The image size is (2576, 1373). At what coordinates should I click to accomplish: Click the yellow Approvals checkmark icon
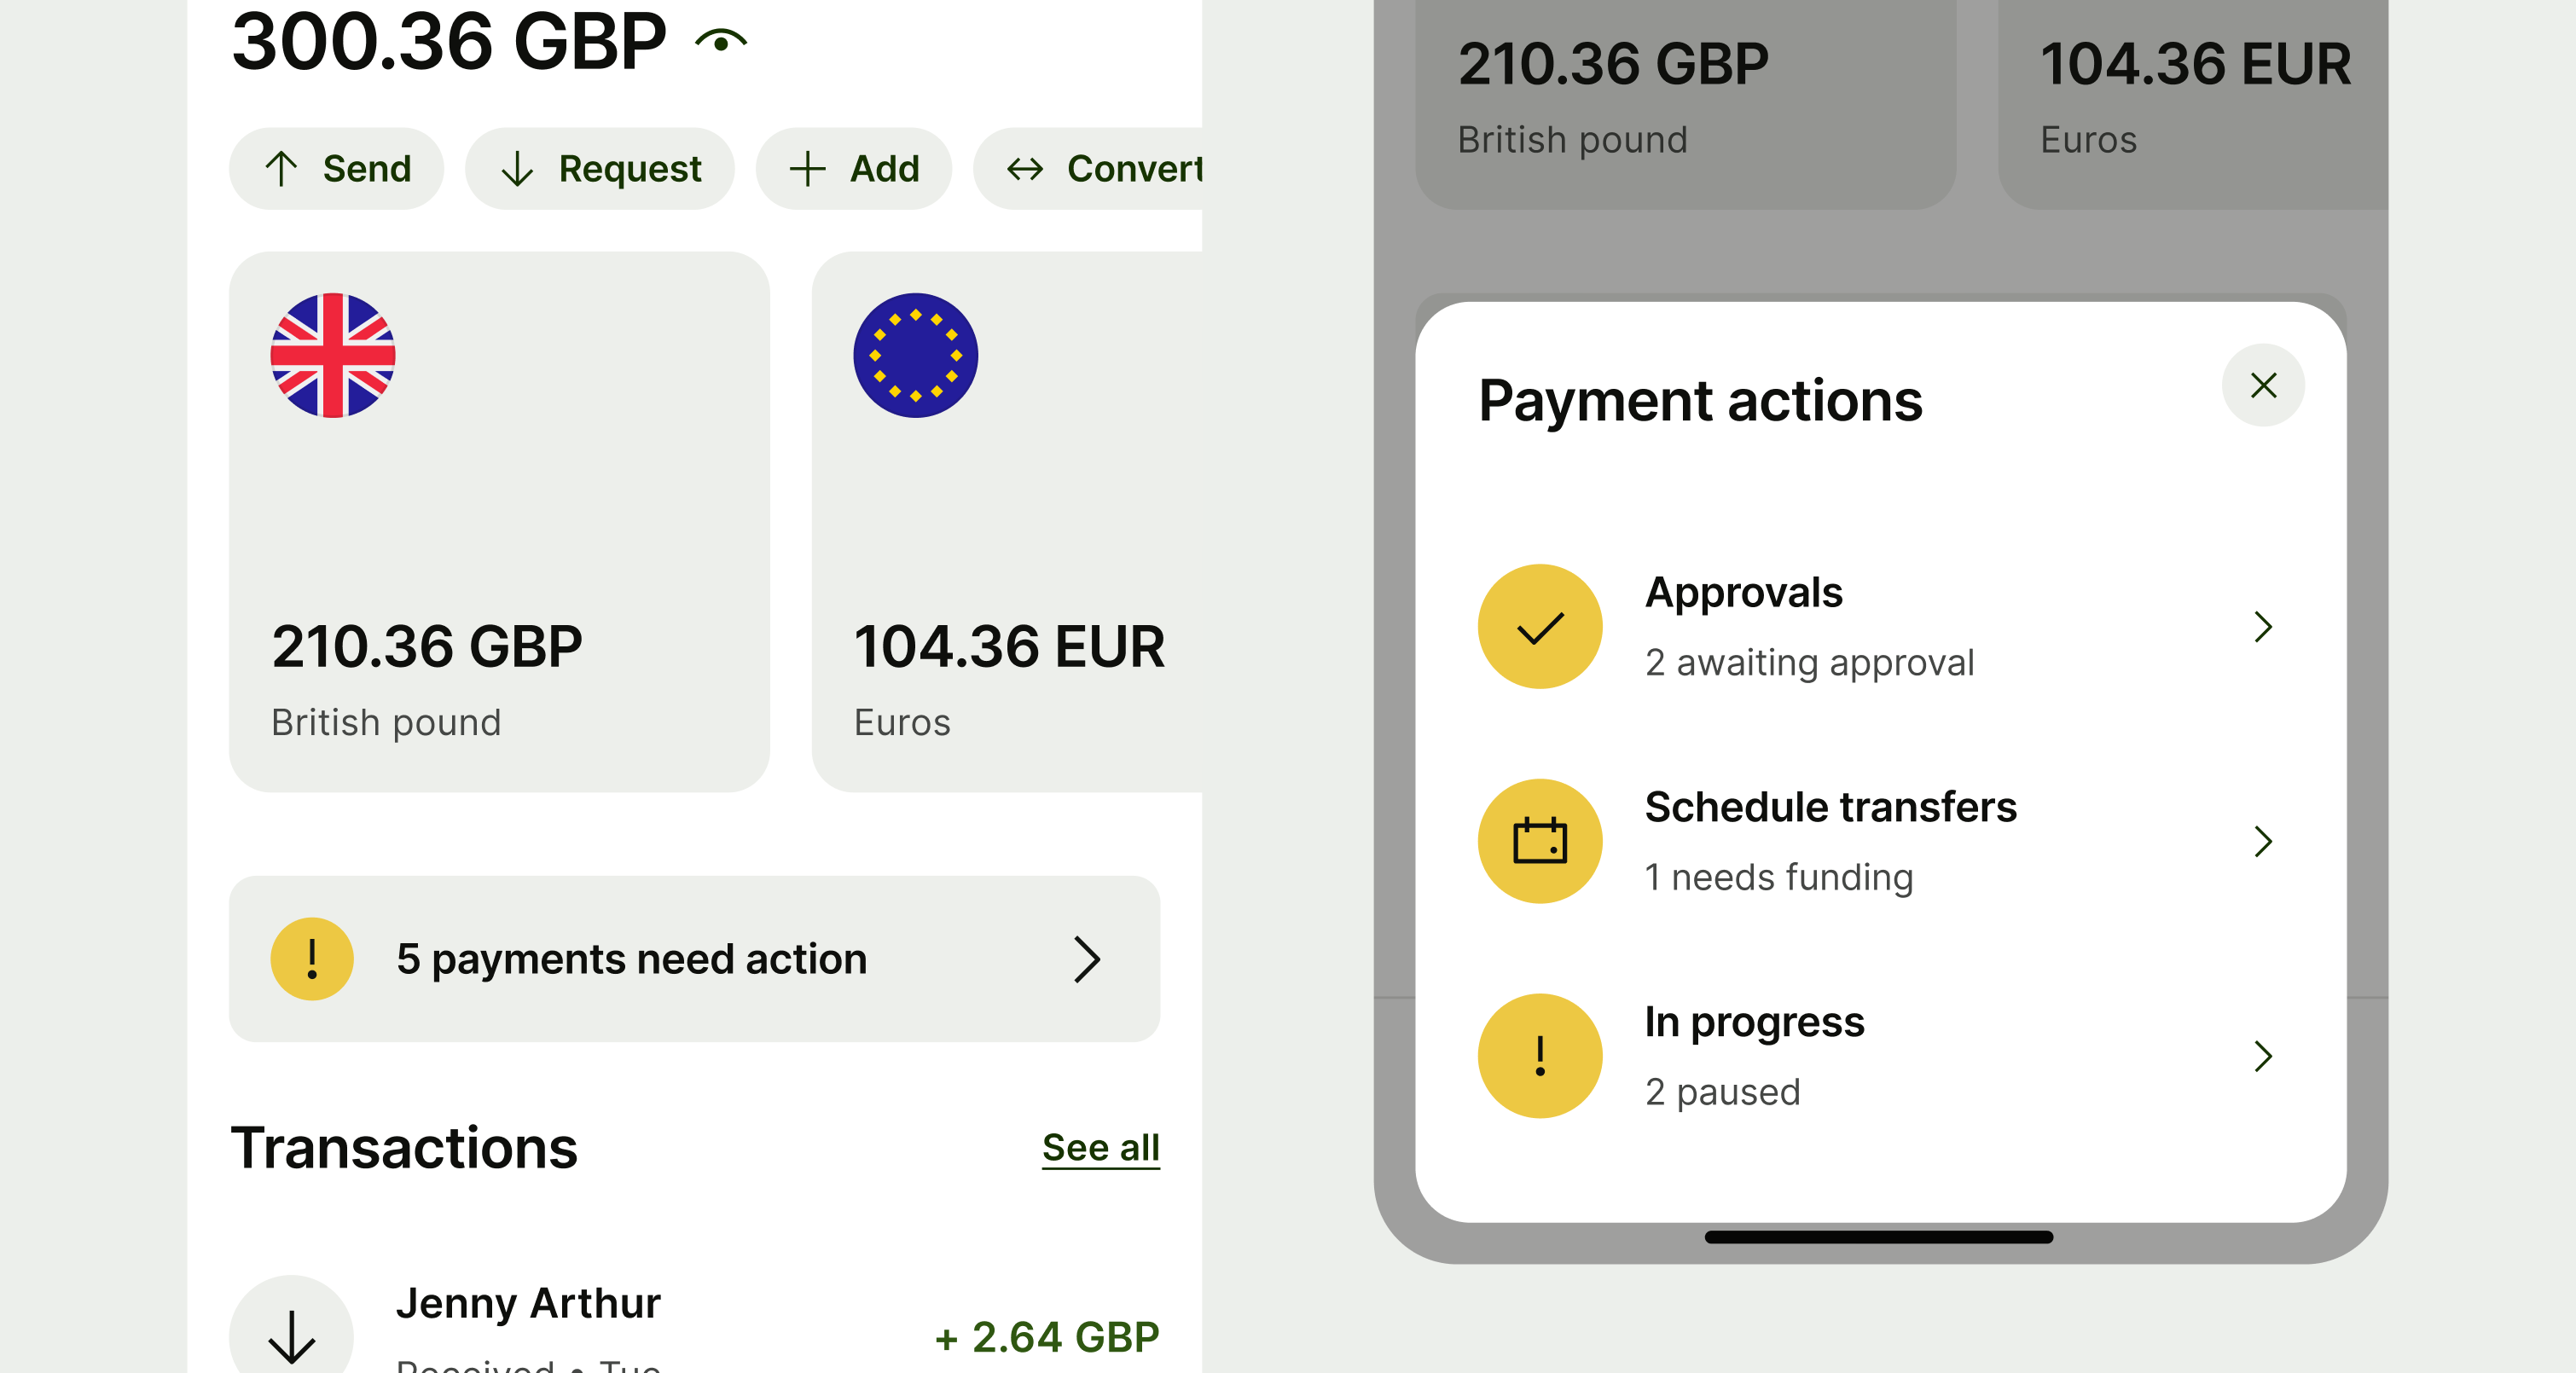[x=1540, y=627]
